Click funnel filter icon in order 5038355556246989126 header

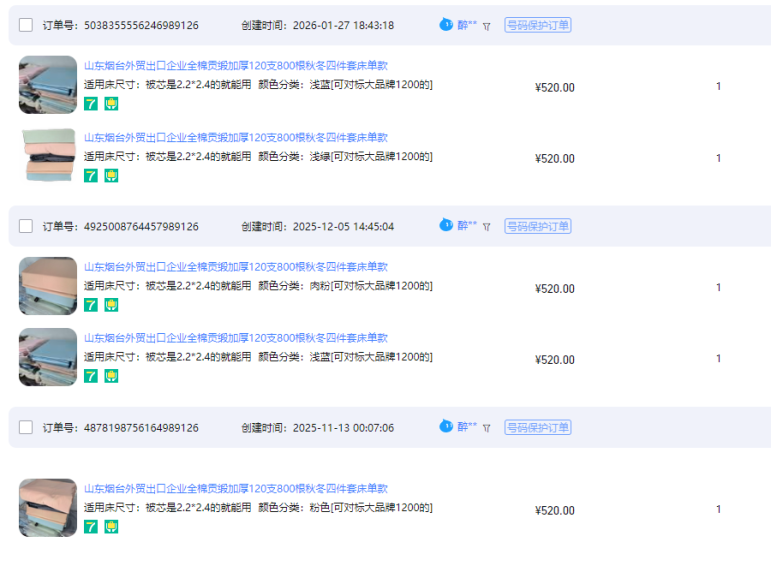tap(487, 26)
